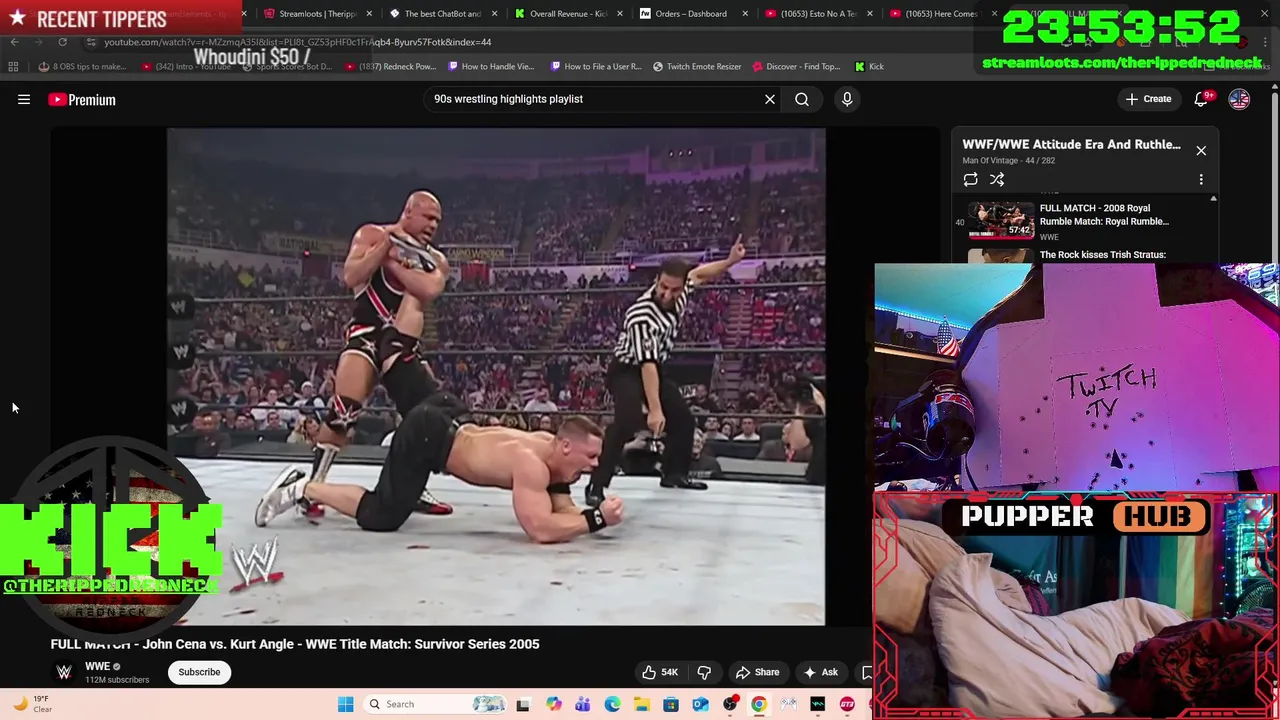Viewport: 1280px width, 720px height.
Task: Close the Orders – Dashboard tab
Action: pyautogui.click(x=745, y=14)
